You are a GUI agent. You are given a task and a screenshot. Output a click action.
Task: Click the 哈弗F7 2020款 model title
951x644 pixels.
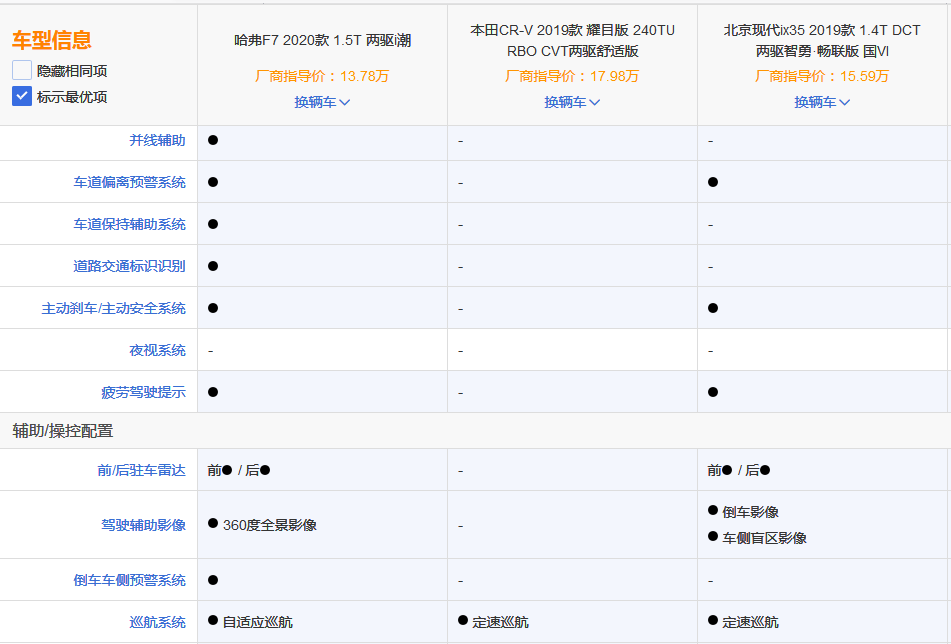tap(322, 41)
